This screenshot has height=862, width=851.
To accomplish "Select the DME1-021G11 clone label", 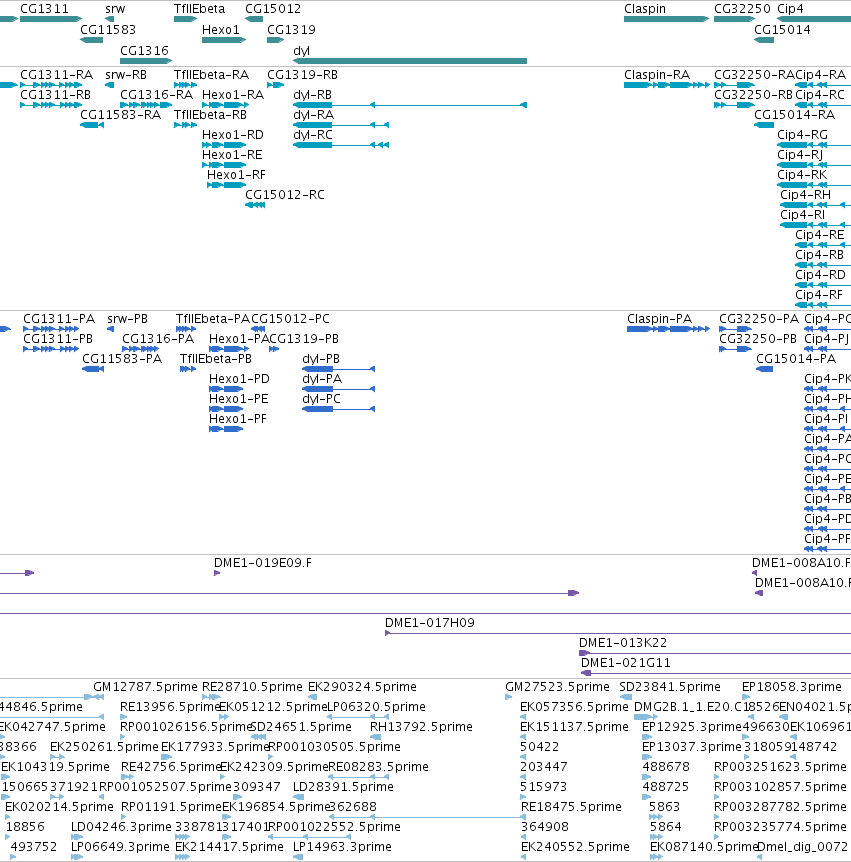I will (626, 663).
